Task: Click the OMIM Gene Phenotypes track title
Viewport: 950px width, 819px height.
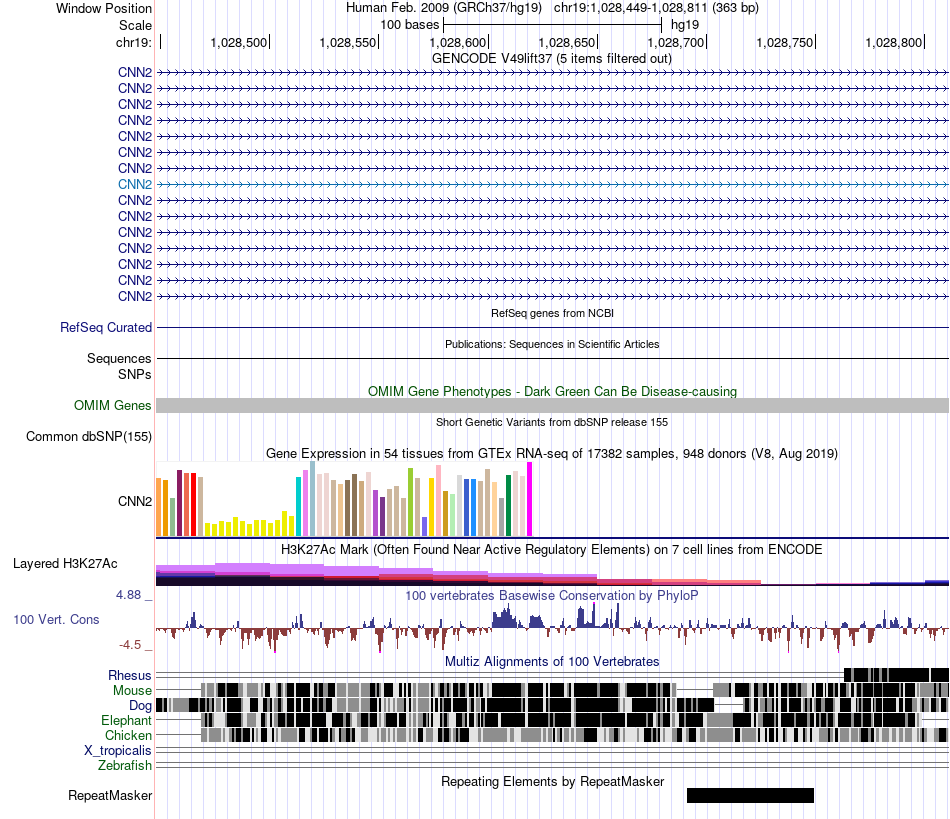Action: [552, 391]
